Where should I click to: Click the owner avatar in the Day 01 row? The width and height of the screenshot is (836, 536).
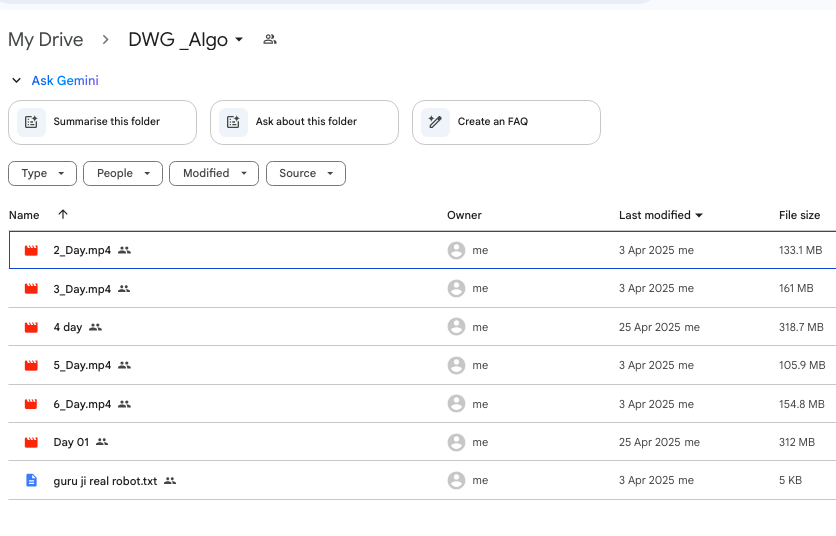(456, 442)
